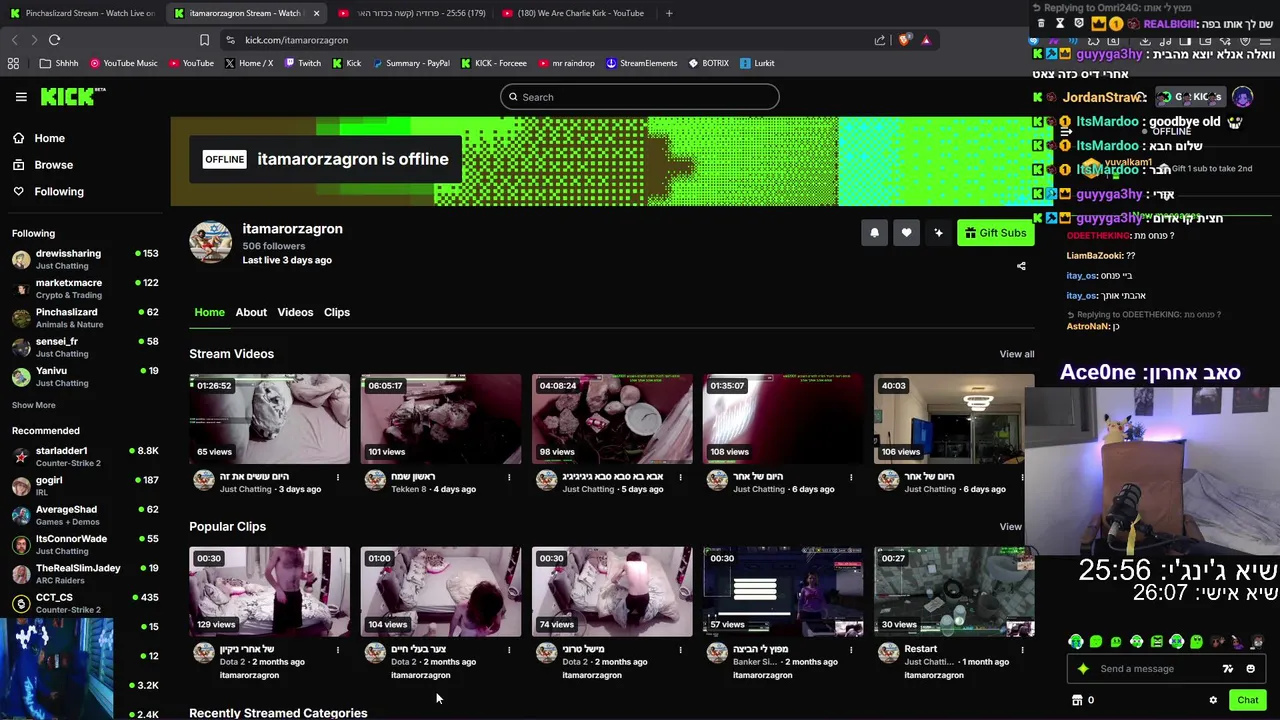Play the 01:26:52 stream video thumbnail
1280x720 pixels.
click(270, 419)
